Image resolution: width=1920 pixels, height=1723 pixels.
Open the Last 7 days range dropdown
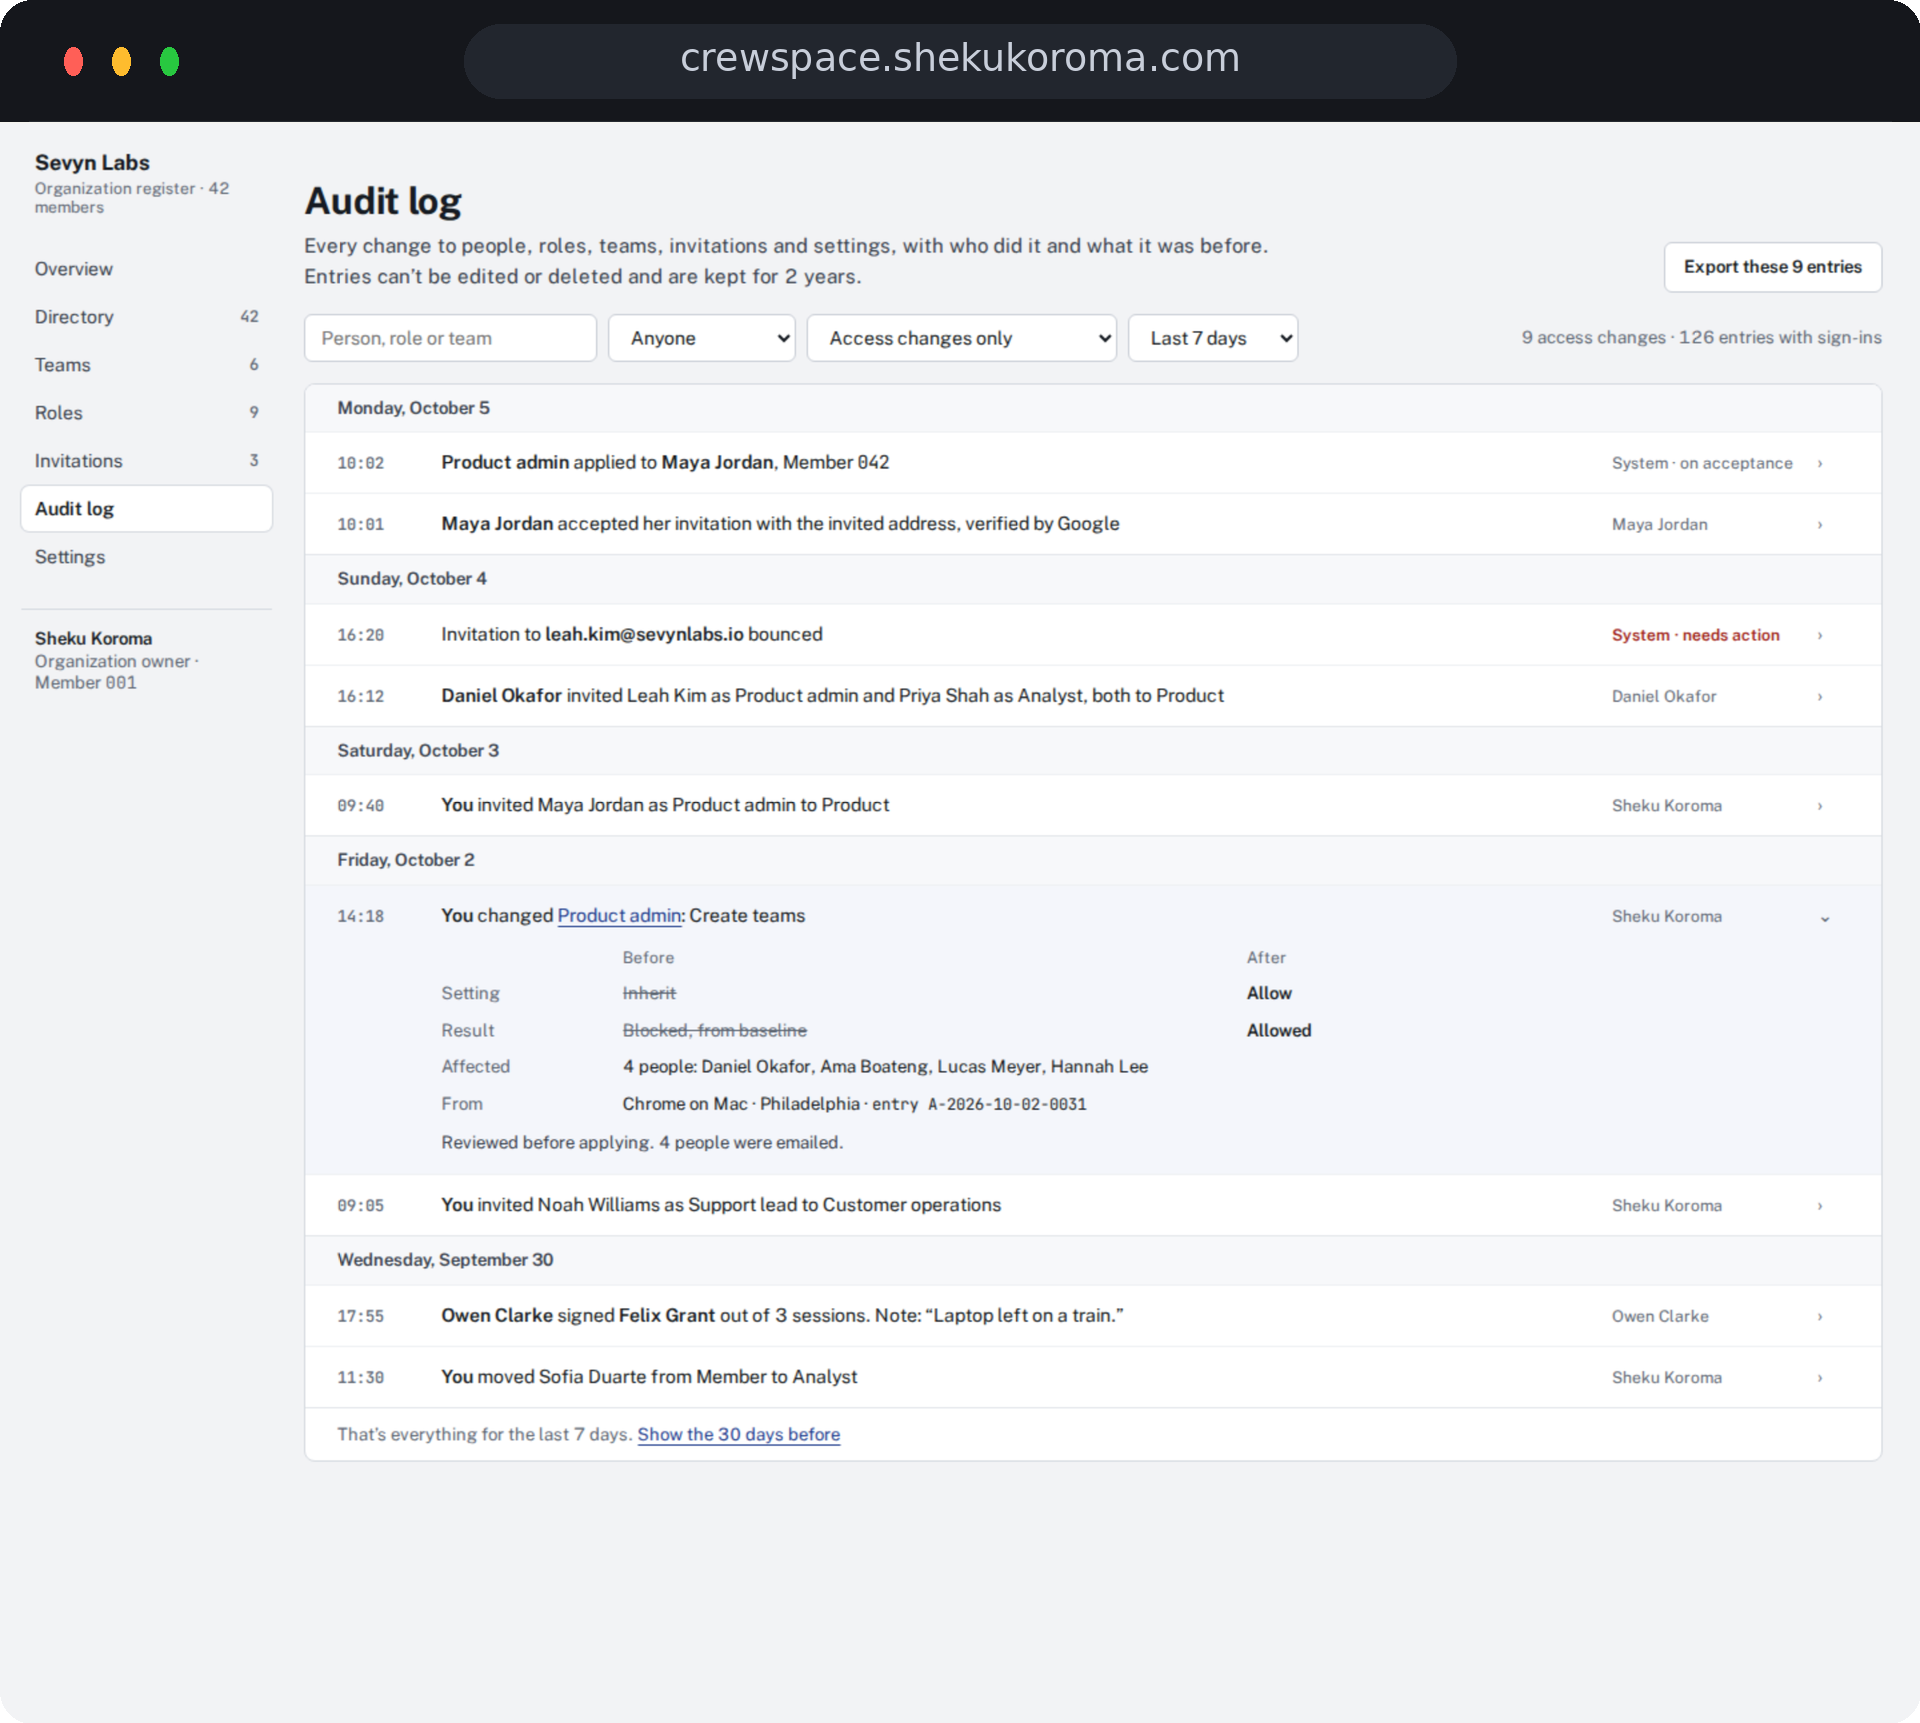pos(1213,338)
